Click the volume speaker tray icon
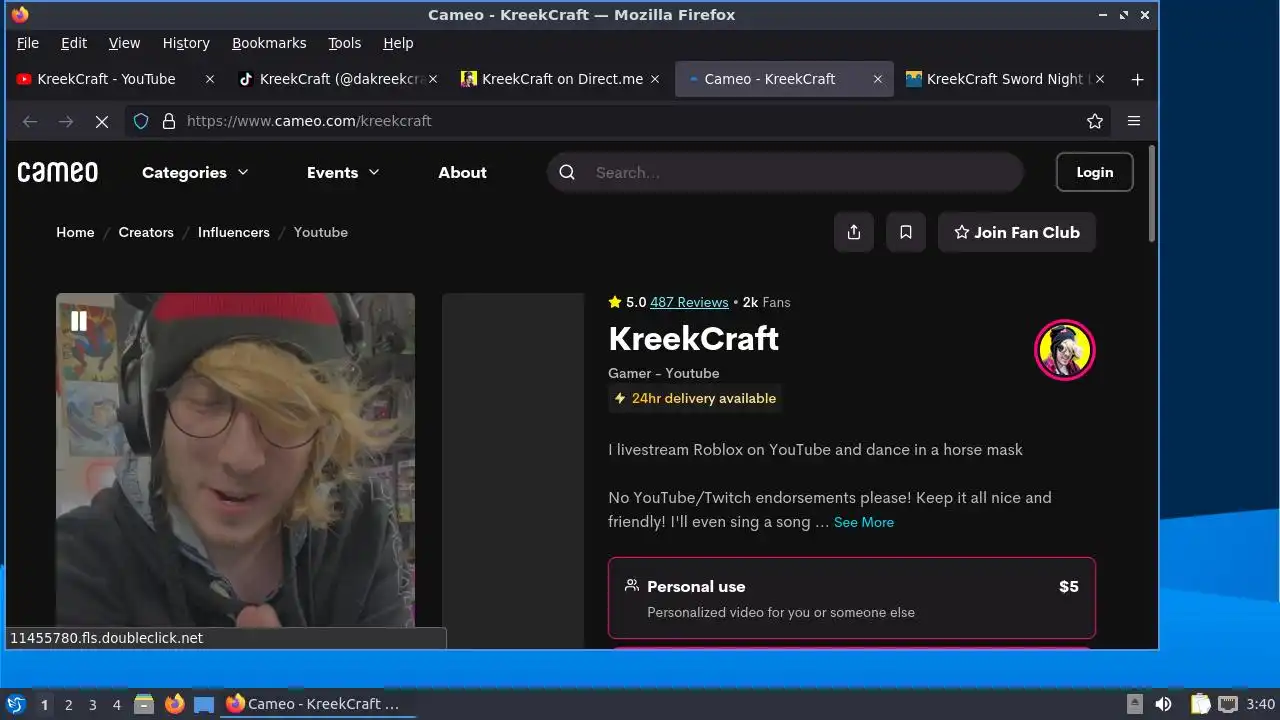Image resolution: width=1280 pixels, height=720 pixels. [x=1163, y=704]
